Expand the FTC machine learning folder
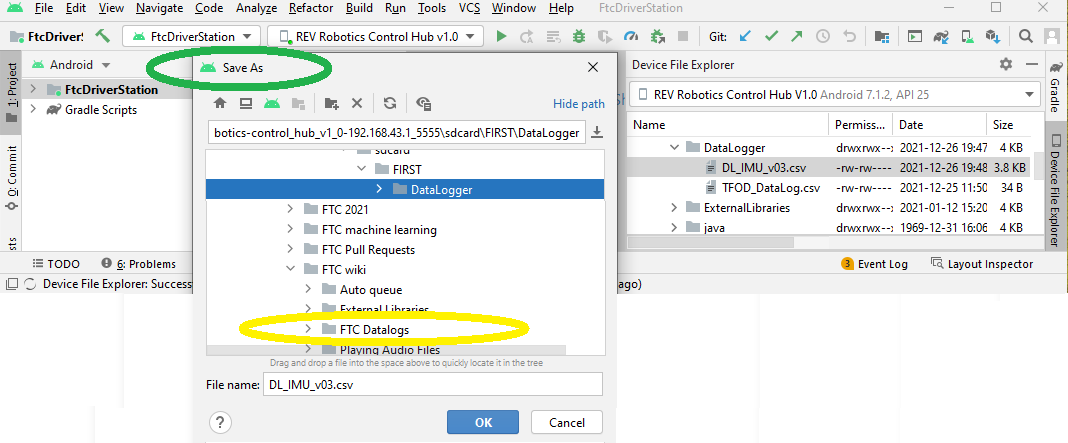This screenshot has height=443, width=1068. pos(290,229)
